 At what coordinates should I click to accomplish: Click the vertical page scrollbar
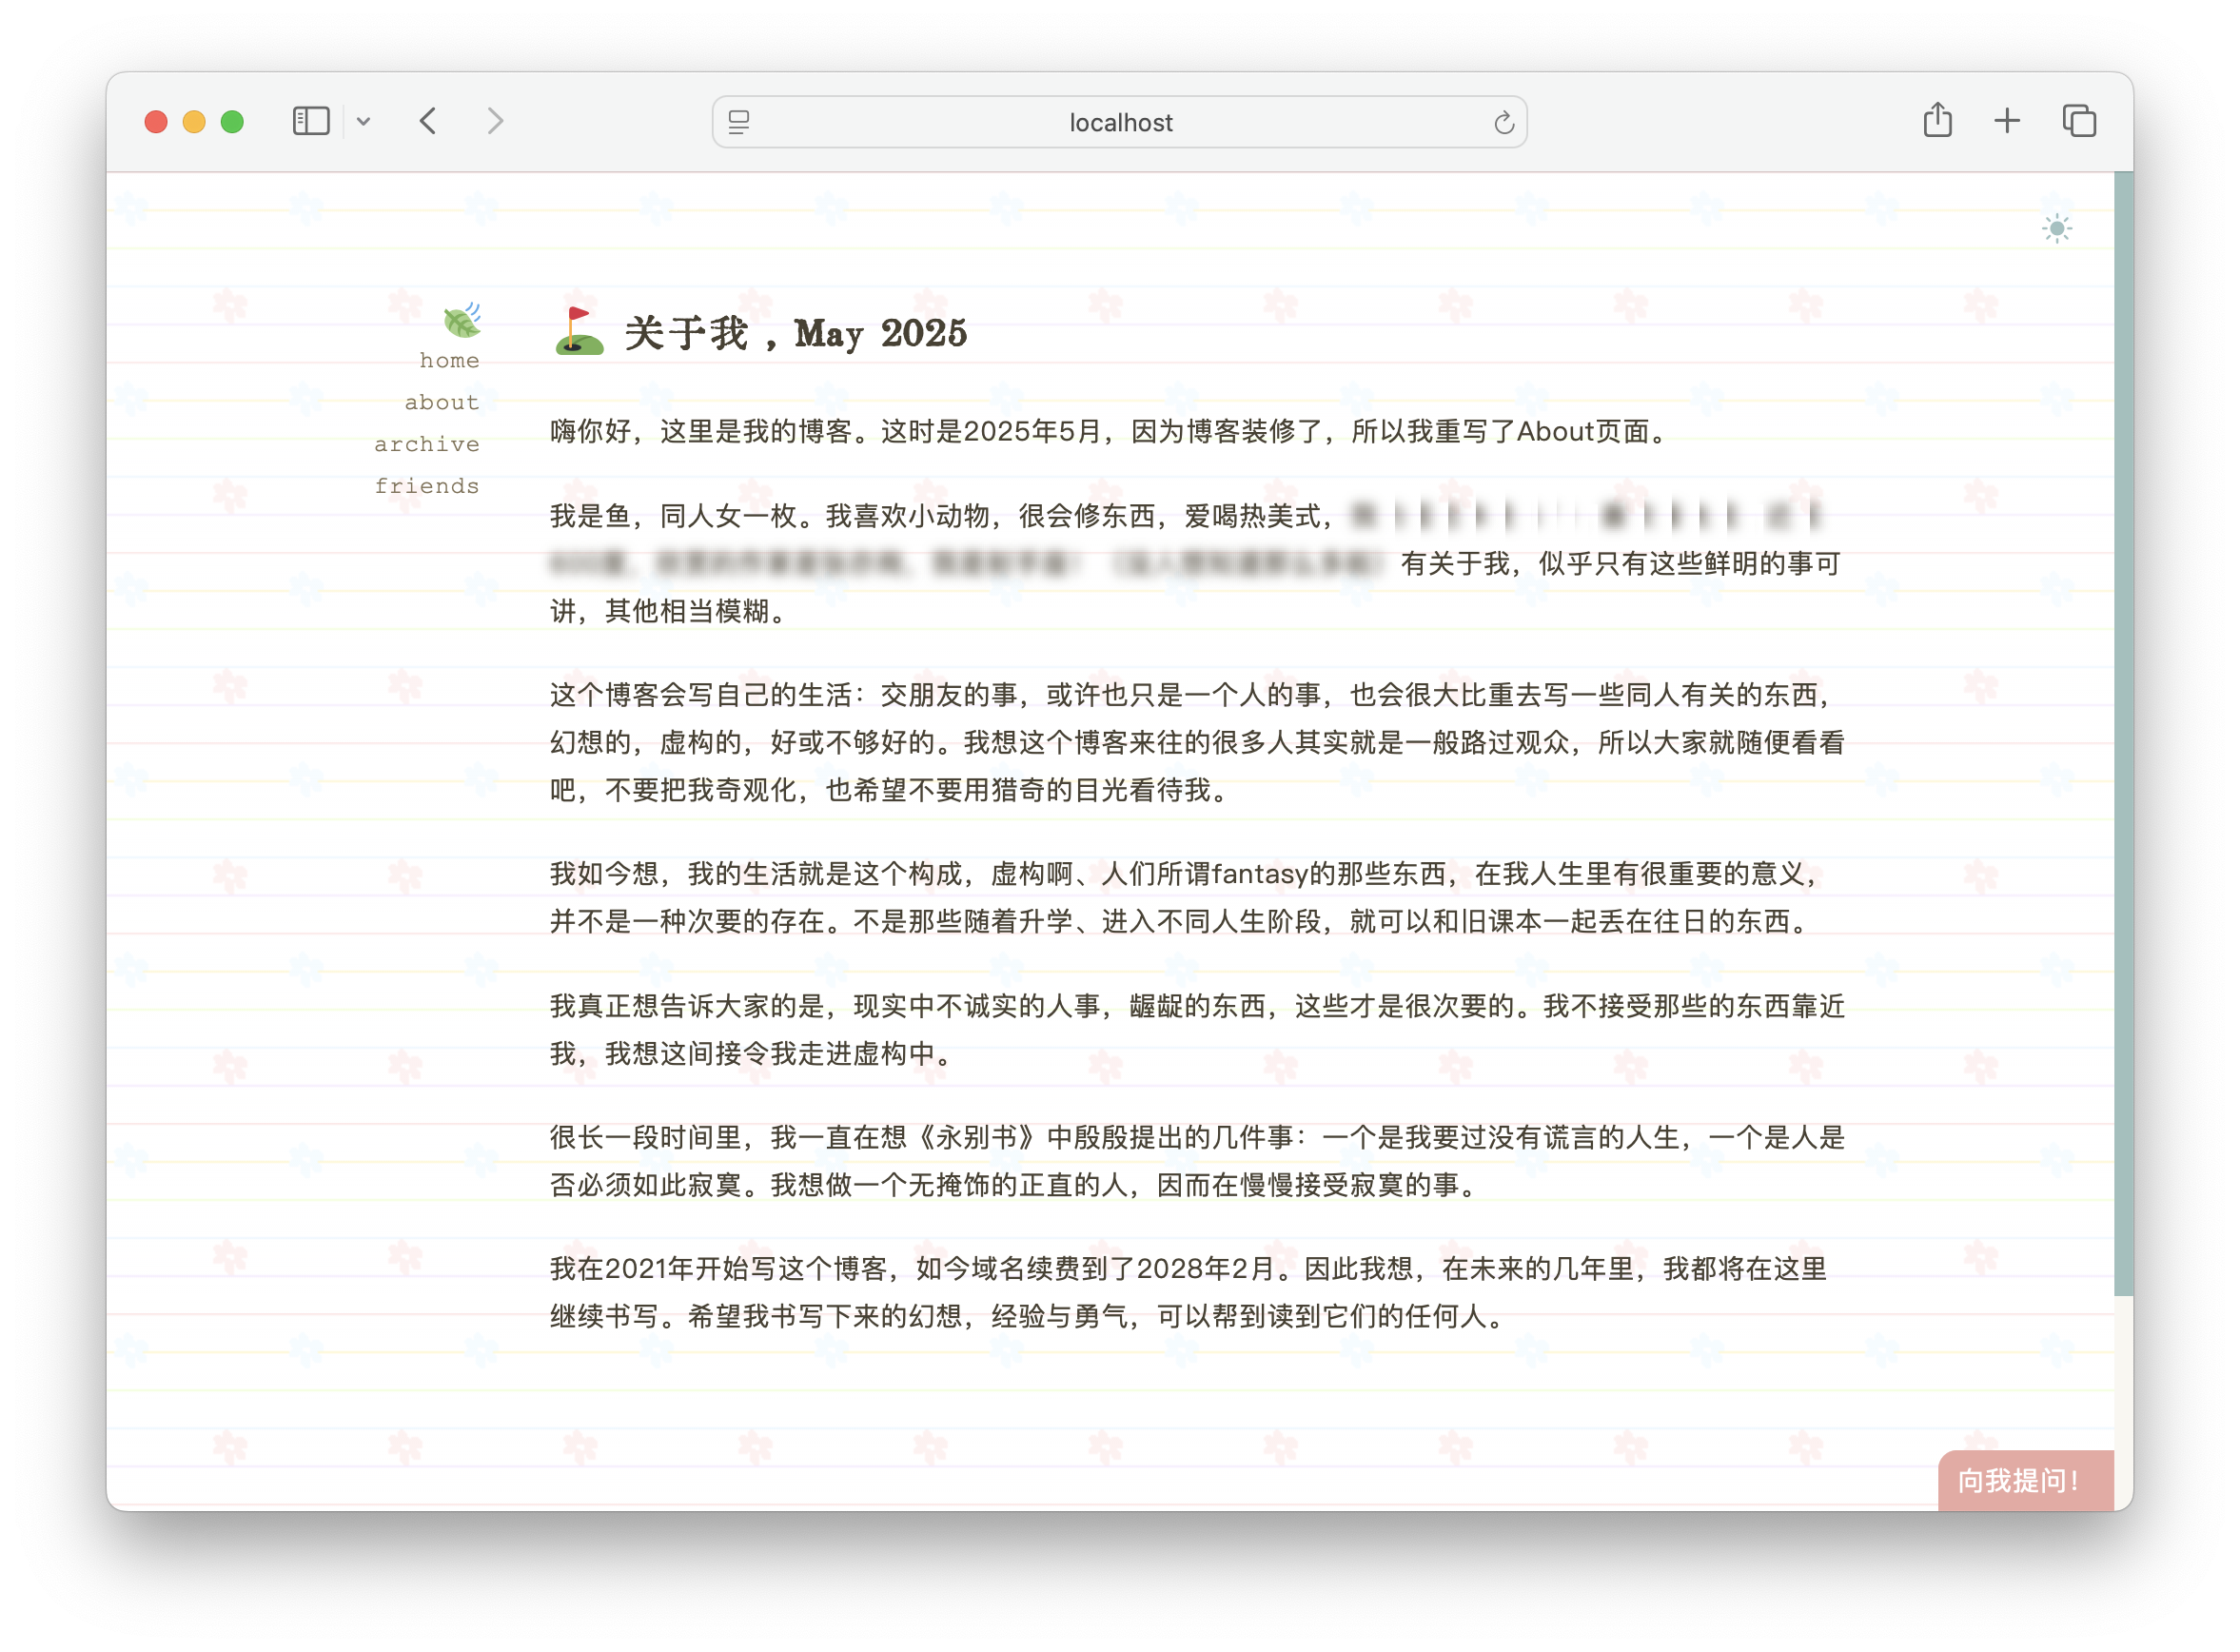coord(2123,735)
